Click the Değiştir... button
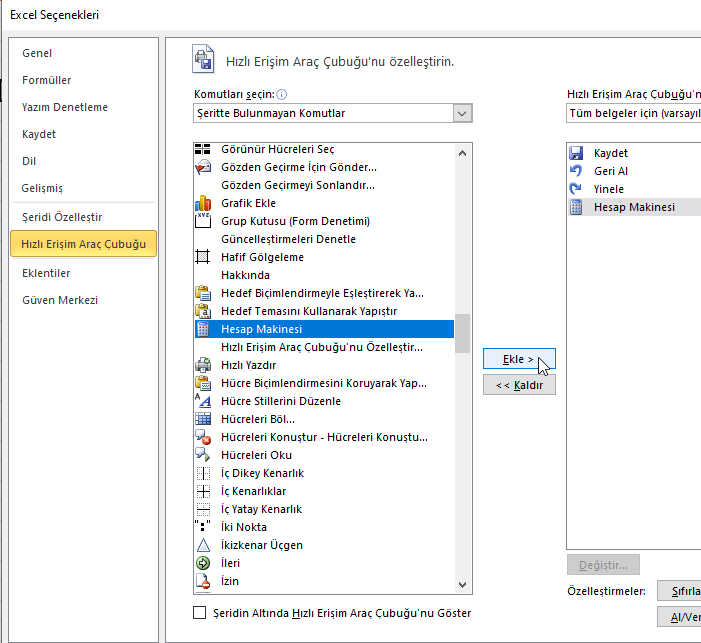 (603, 565)
